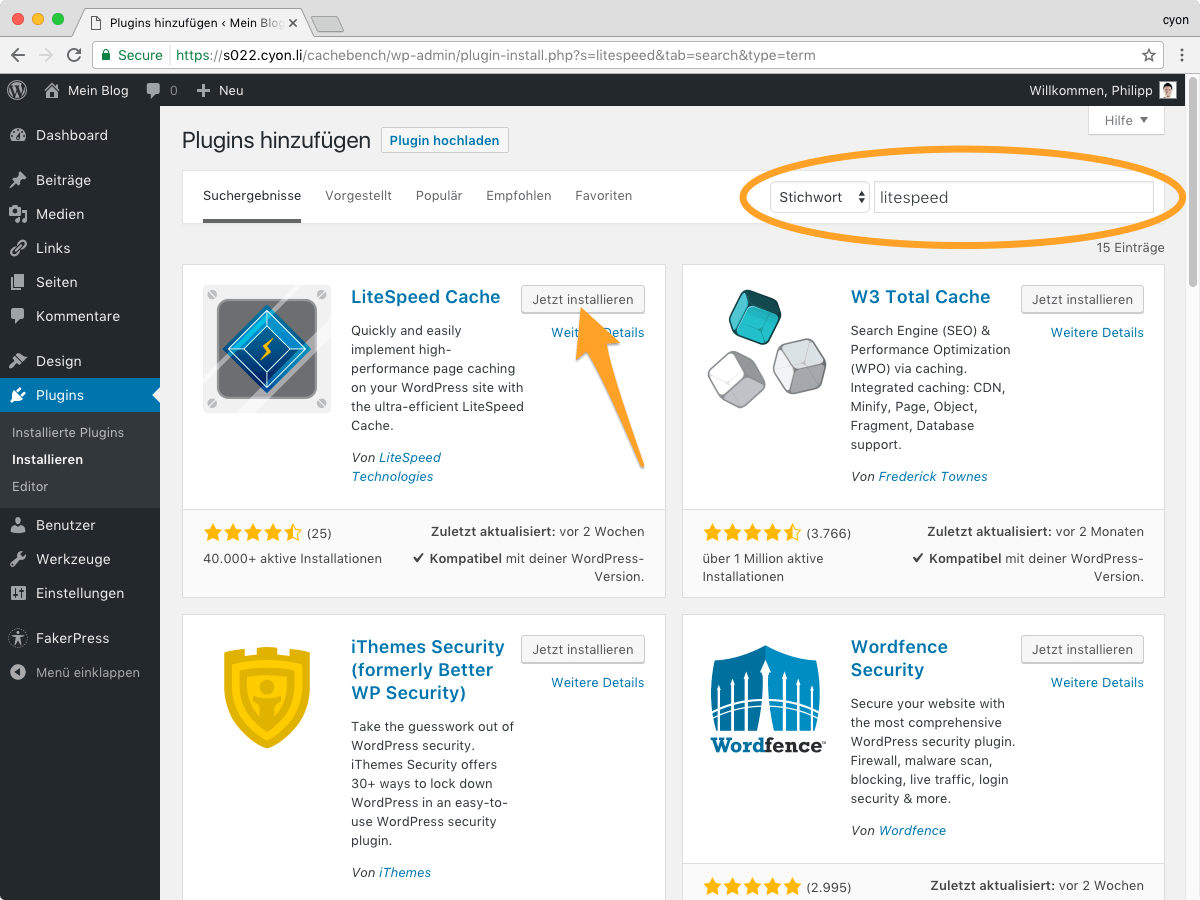Click the litespeed search input field
This screenshot has height=900, width=1200.
click(1013, 197)
